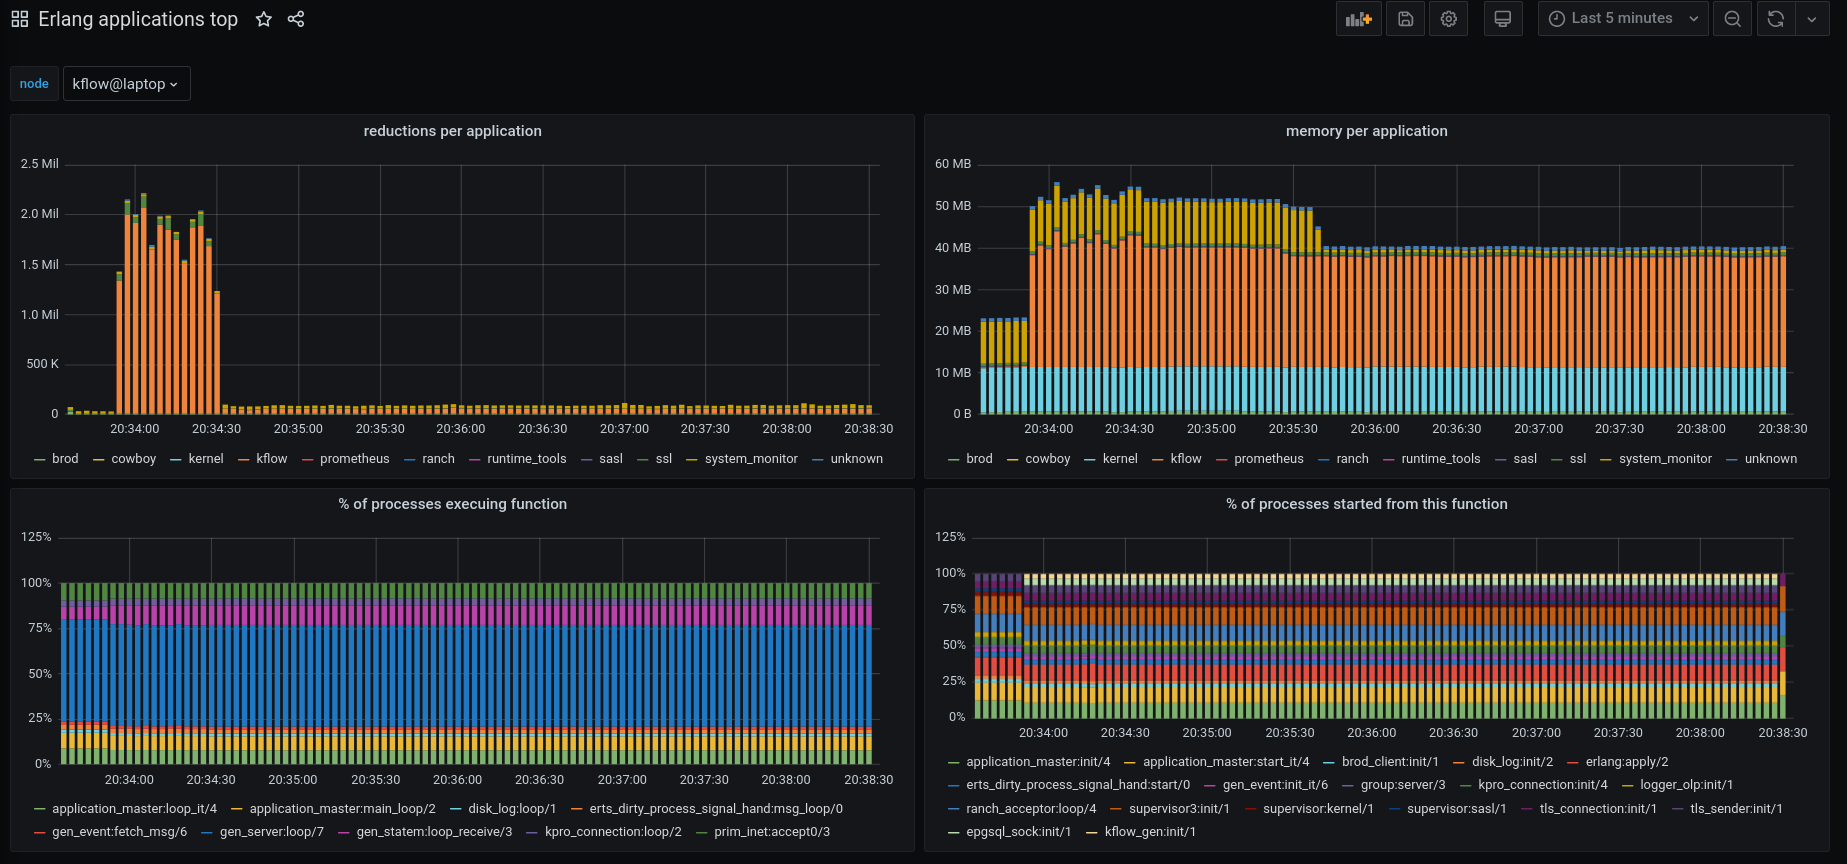
Task: Click the node variable label
Action: [34, 84]
